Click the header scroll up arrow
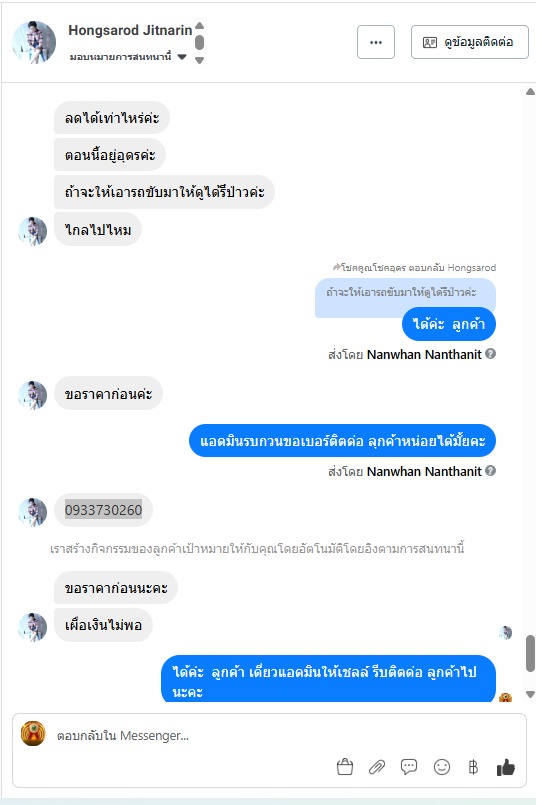536x805 pixels. click(x=200, y=26)
